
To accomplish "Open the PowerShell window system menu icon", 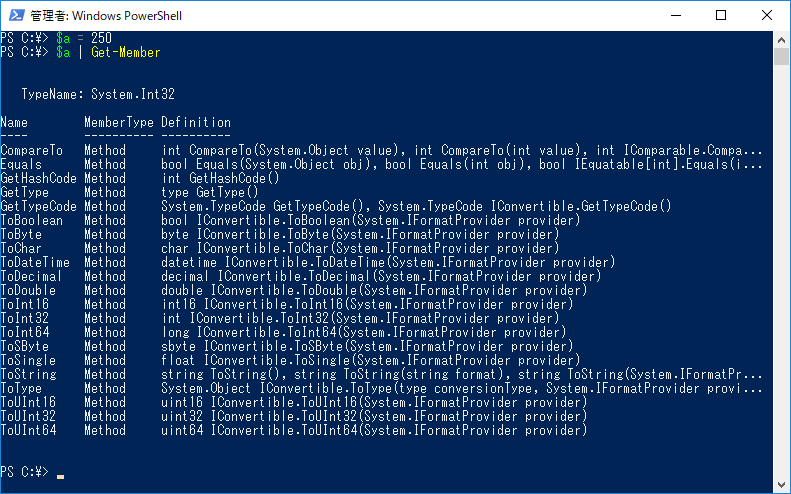I will click(x=16, y=15).
